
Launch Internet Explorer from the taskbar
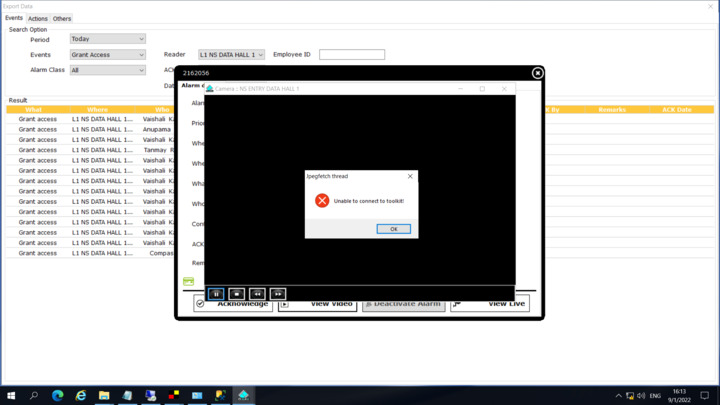tap(81, 396)
